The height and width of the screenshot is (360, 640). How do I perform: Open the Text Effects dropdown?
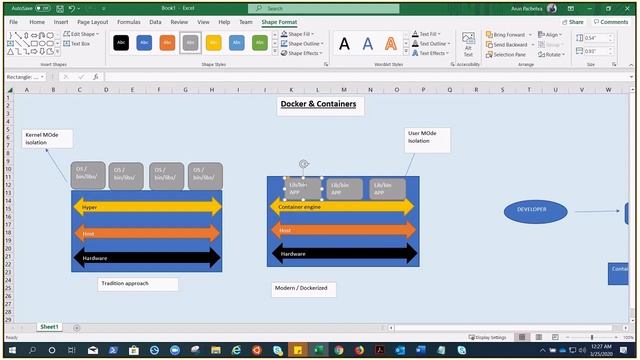430,53
